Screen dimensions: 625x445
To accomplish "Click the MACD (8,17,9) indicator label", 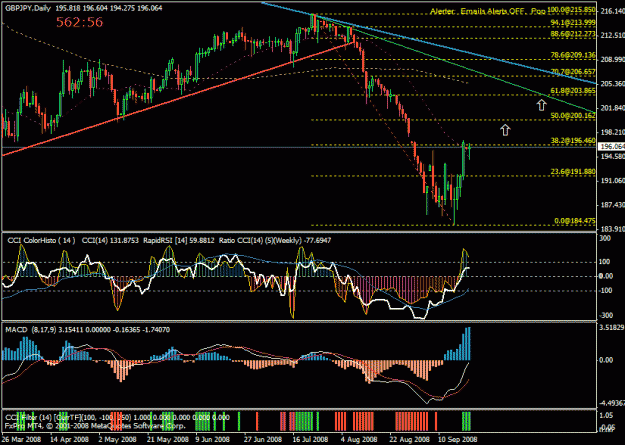I will (x=30, y=330).
